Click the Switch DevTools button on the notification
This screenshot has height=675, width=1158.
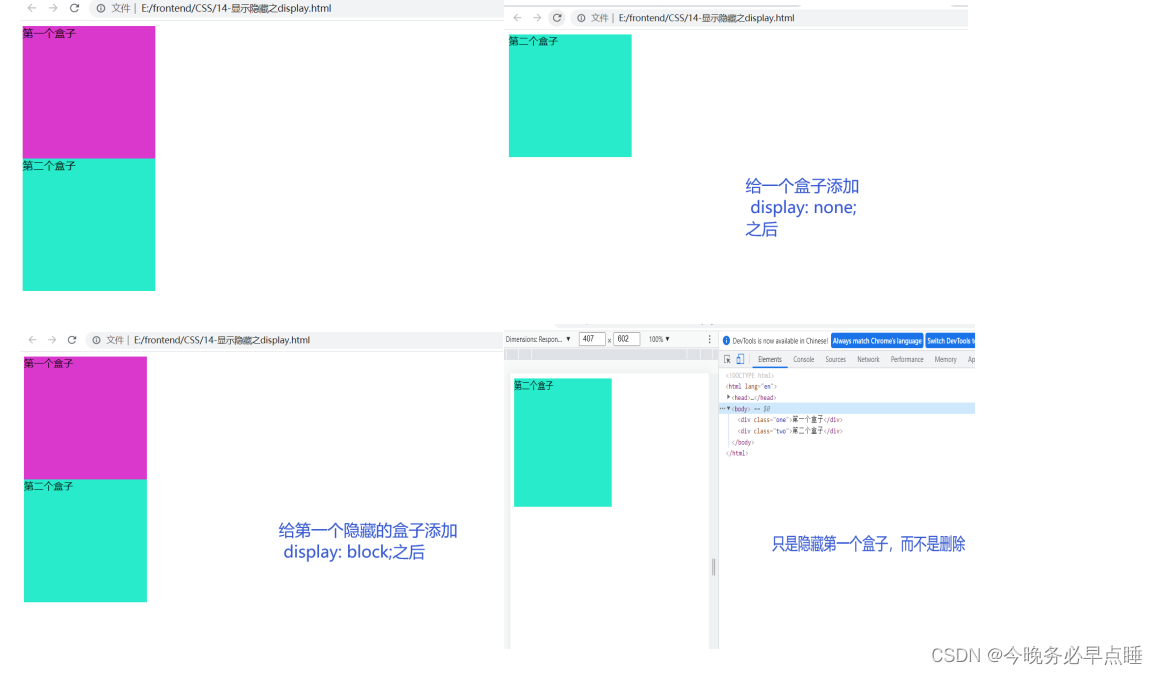click(951, 341)
